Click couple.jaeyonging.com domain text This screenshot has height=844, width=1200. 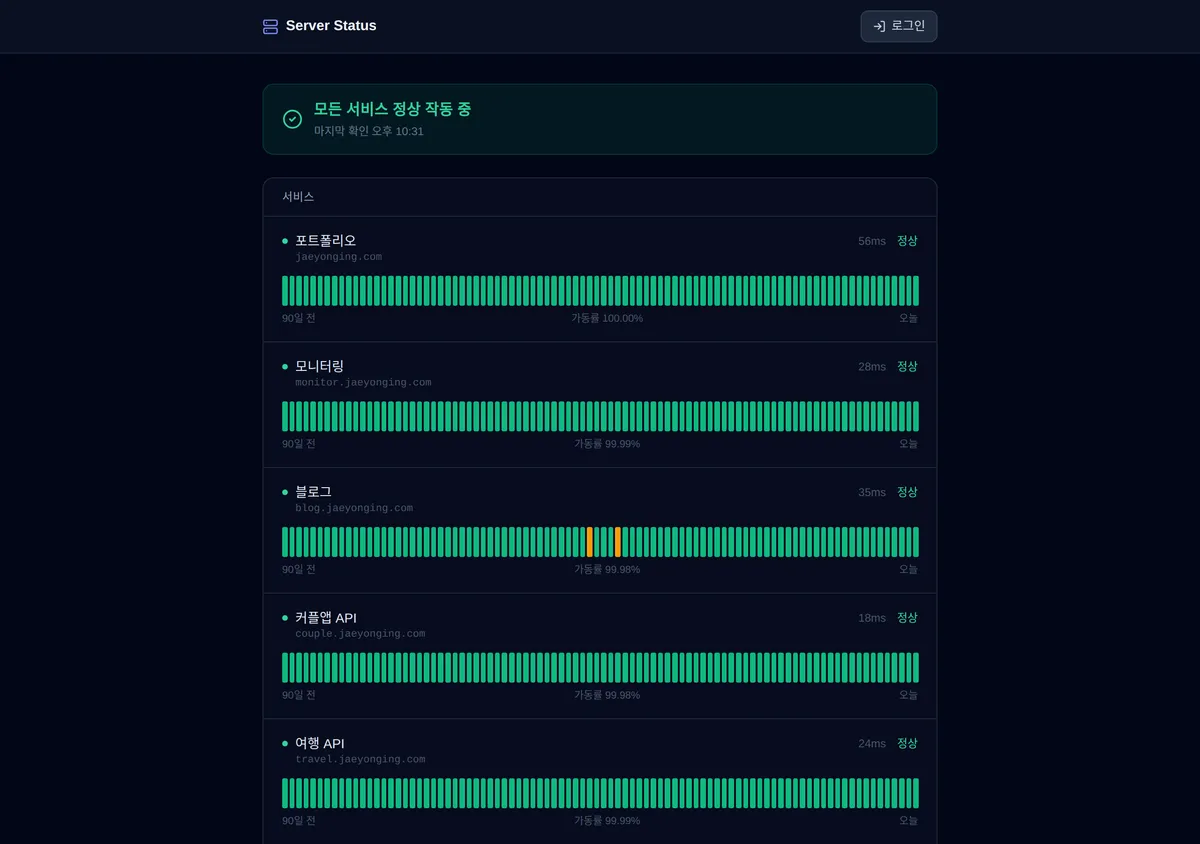click(360, 634)
